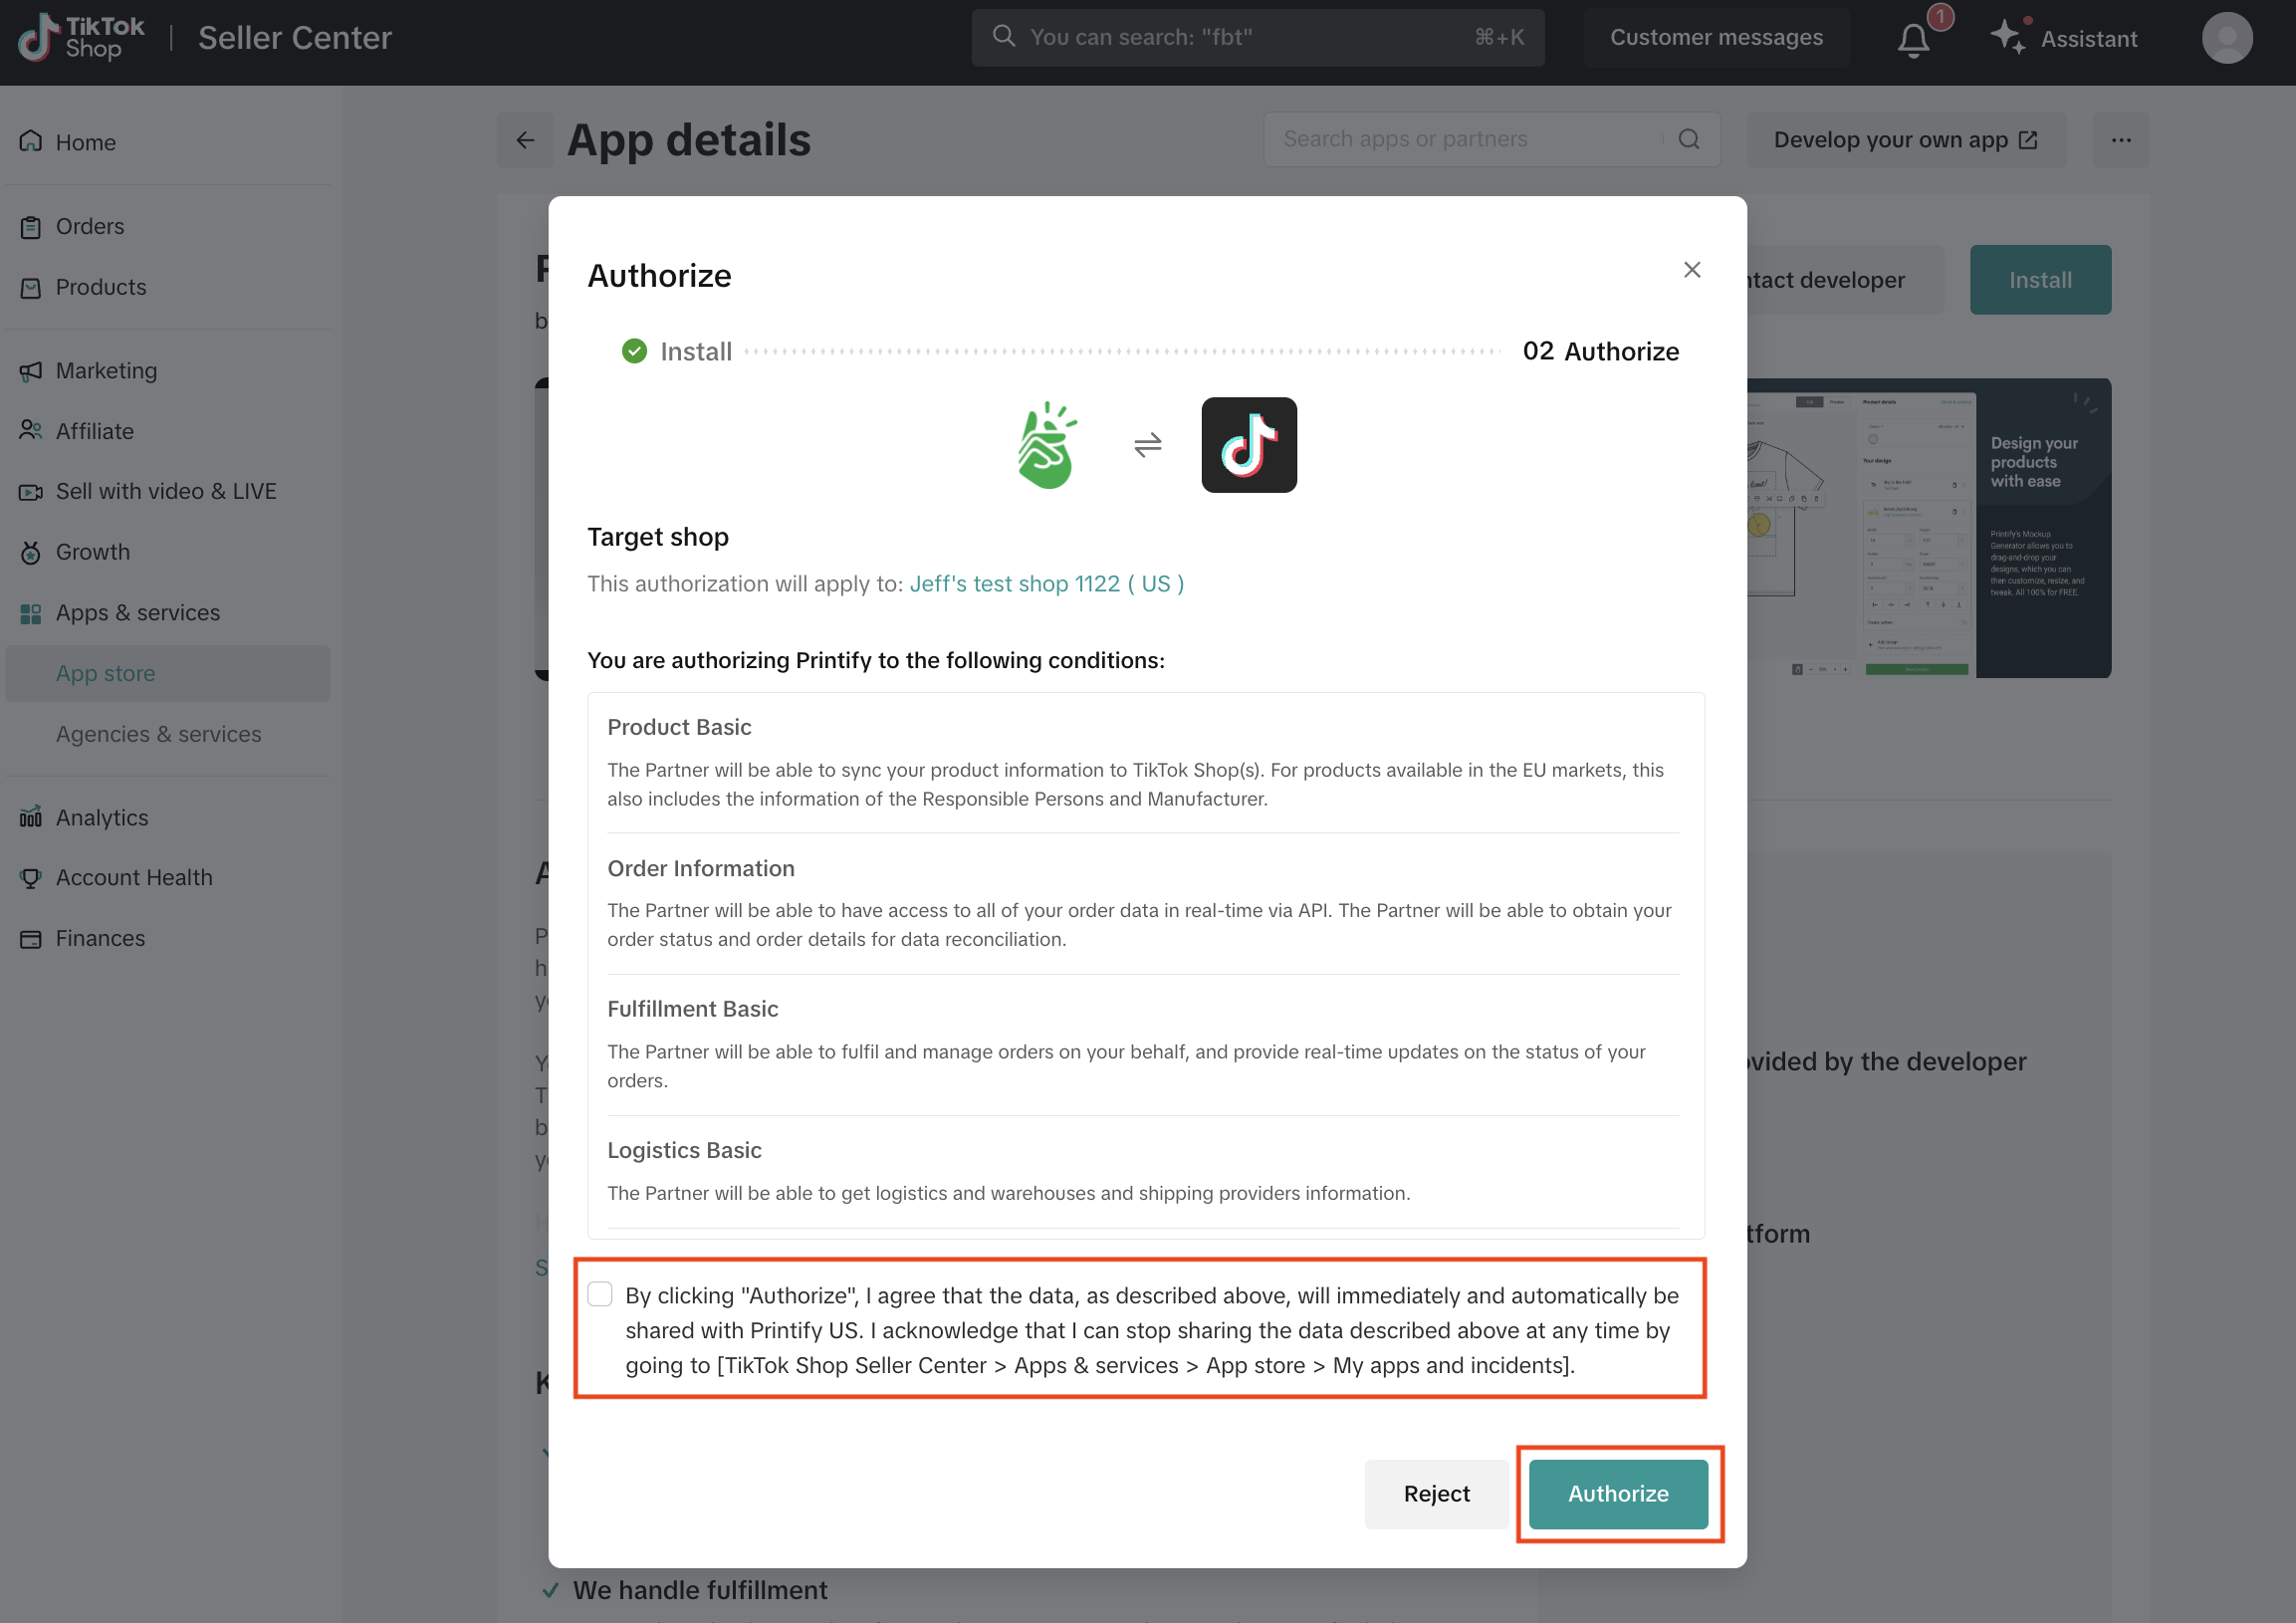Open the Assistant sparkle icon

click(2007, 38)
